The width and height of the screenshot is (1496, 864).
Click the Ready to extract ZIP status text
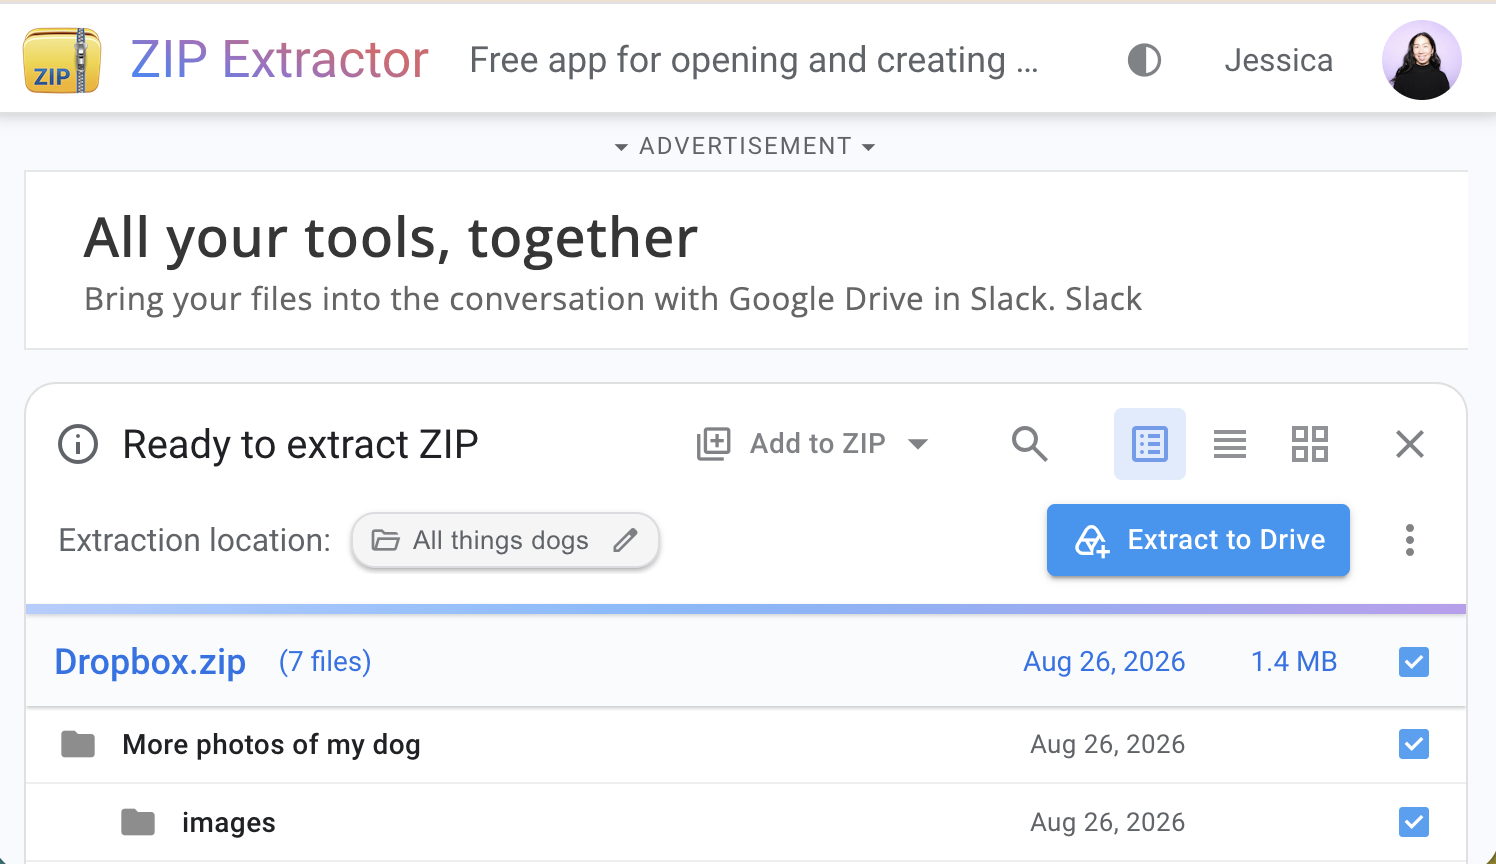click(300, 444)
